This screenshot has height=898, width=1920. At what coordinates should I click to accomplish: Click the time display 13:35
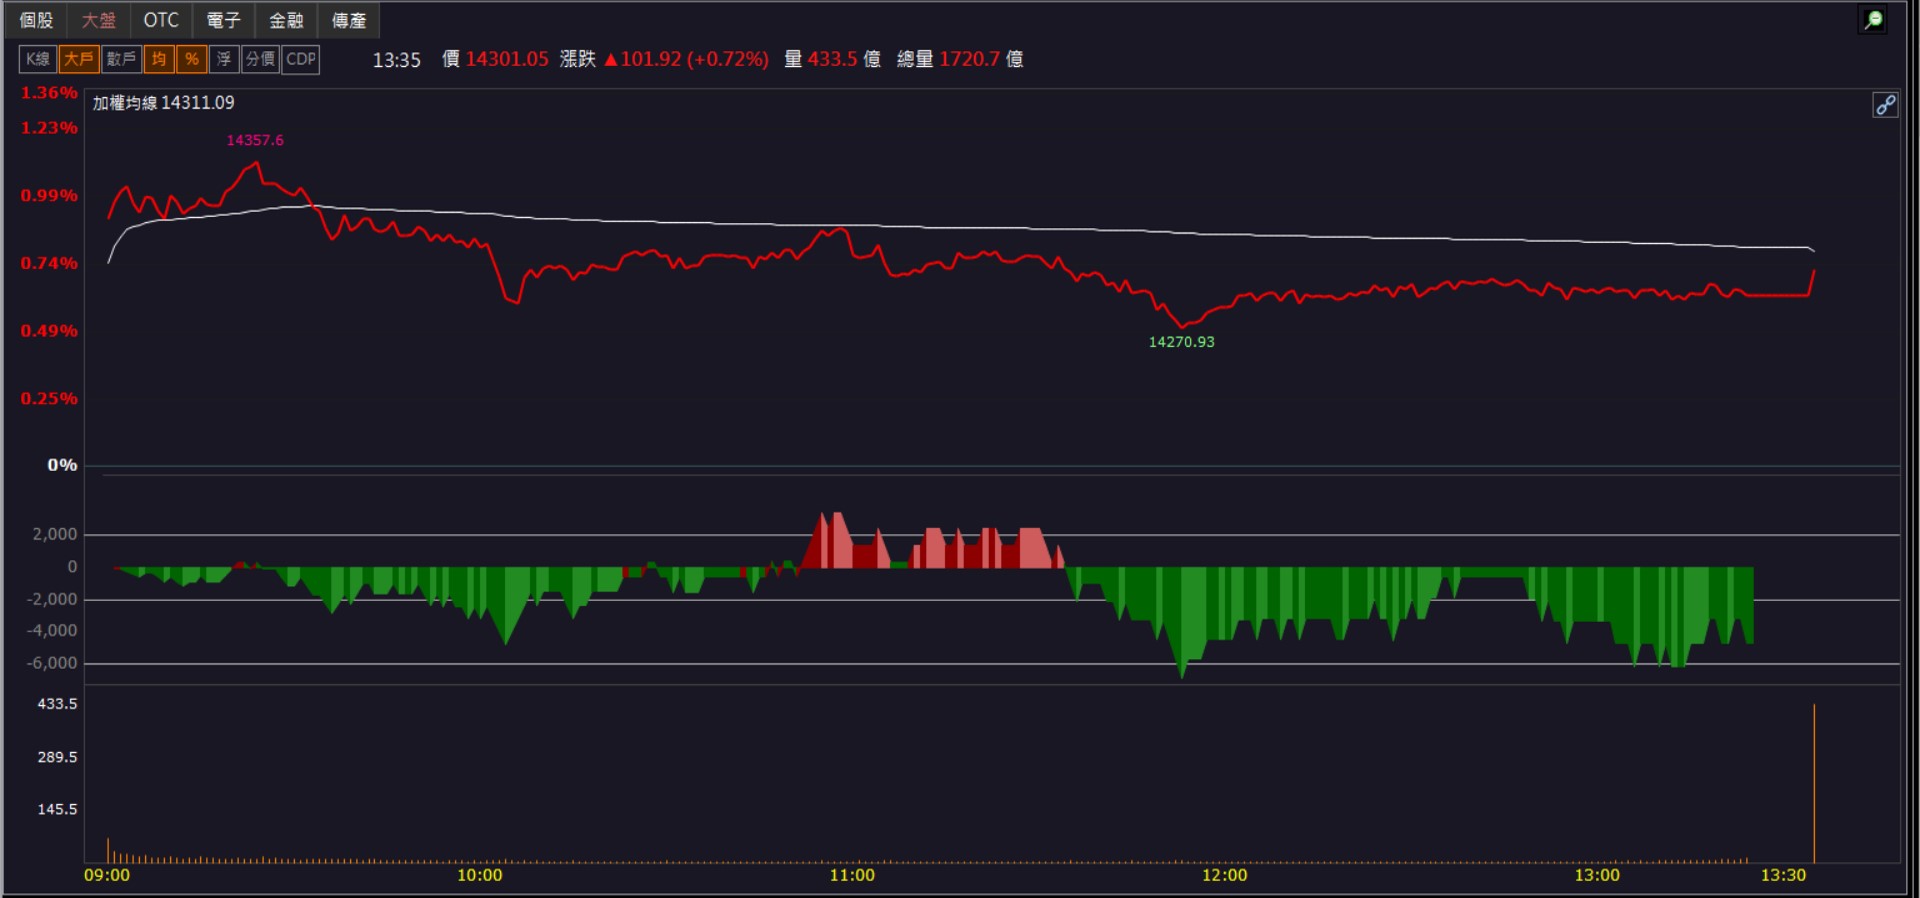pyautogui.click(x=396, y=60)
